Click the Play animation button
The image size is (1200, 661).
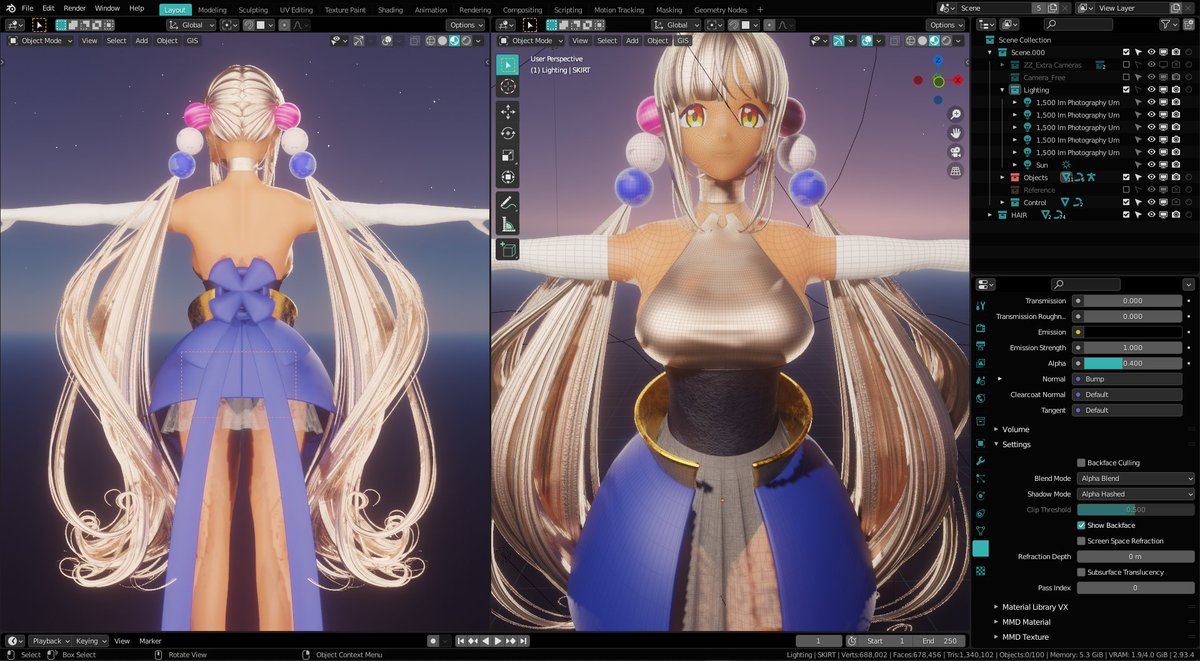point(497,641)
